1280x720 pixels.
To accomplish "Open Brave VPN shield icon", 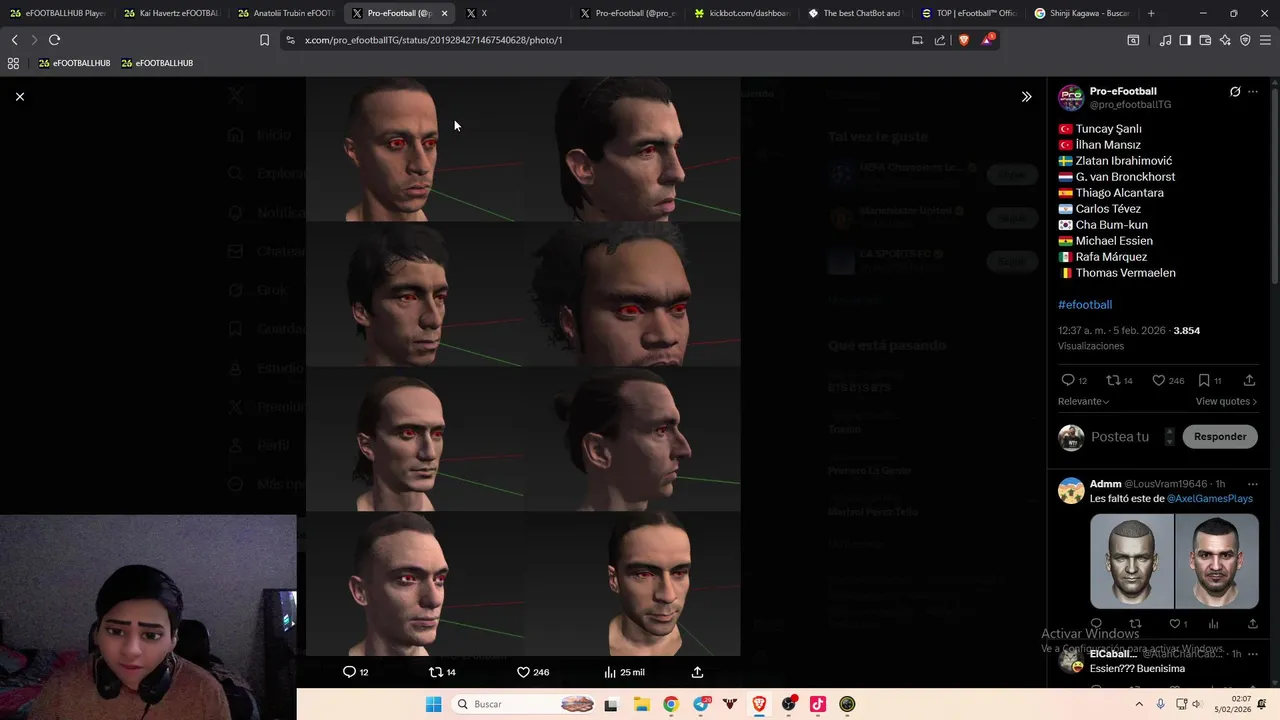I will 1245,40.
